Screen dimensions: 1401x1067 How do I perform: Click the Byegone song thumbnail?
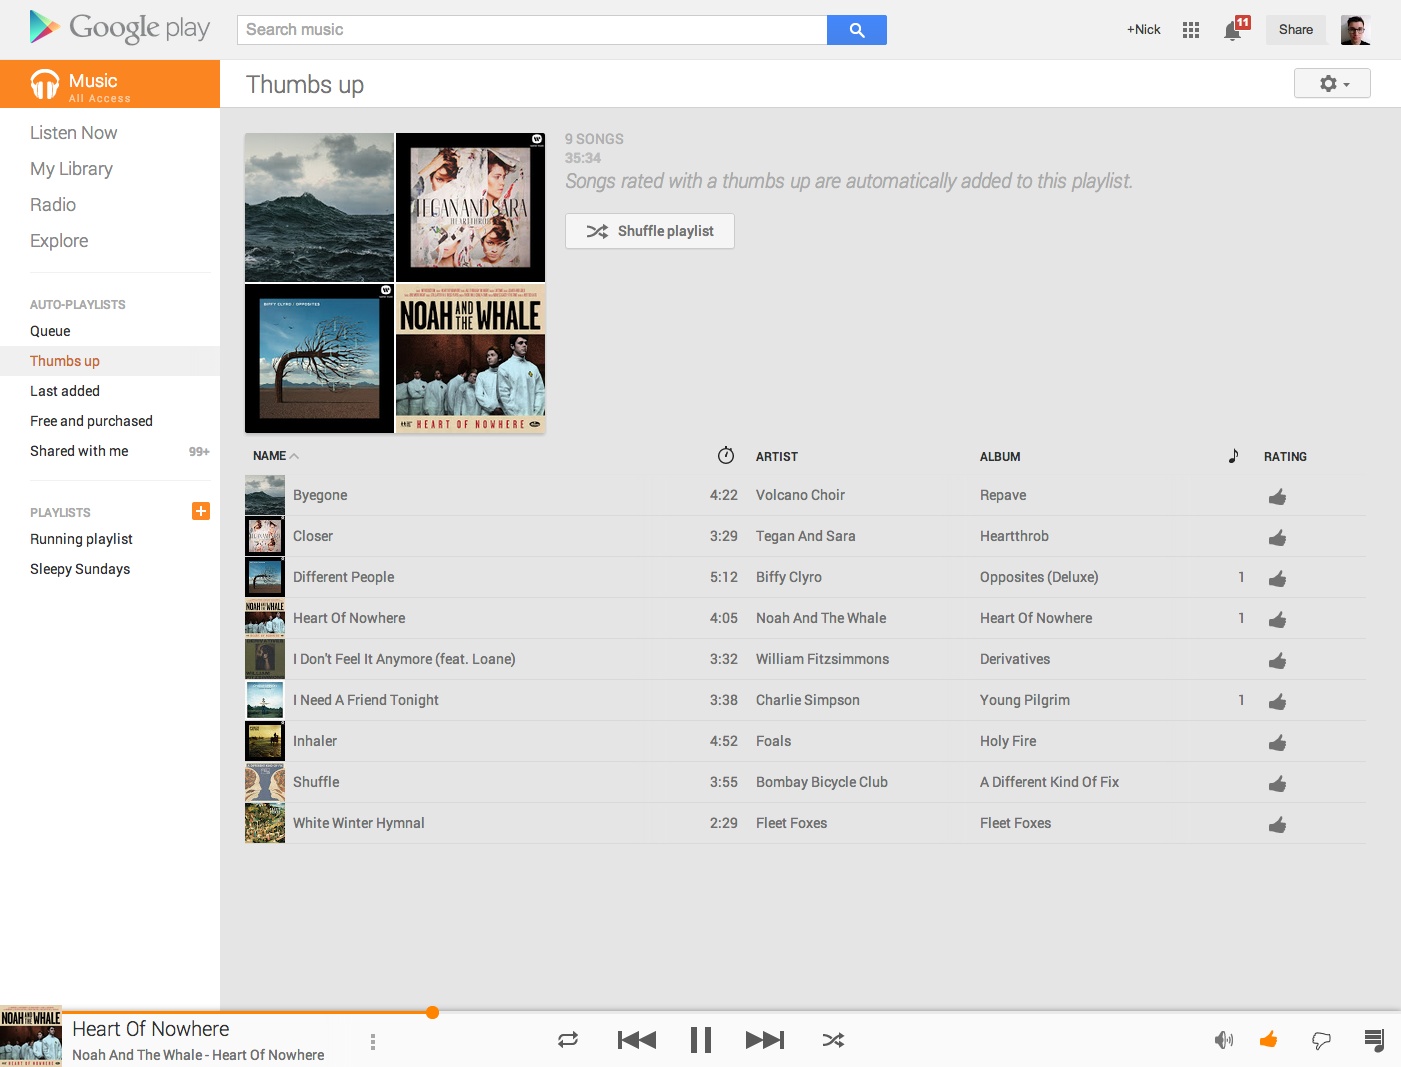pyautogui.click(x=265, y=495)
